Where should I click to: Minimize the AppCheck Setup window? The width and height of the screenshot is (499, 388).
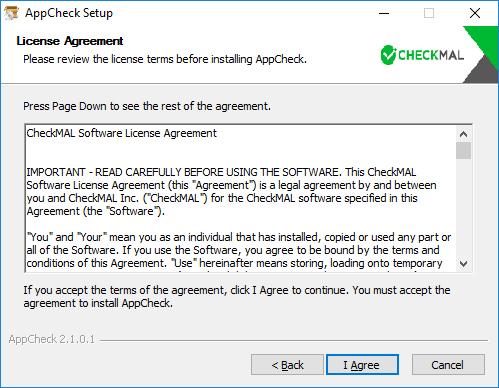(x=384, y=13)
